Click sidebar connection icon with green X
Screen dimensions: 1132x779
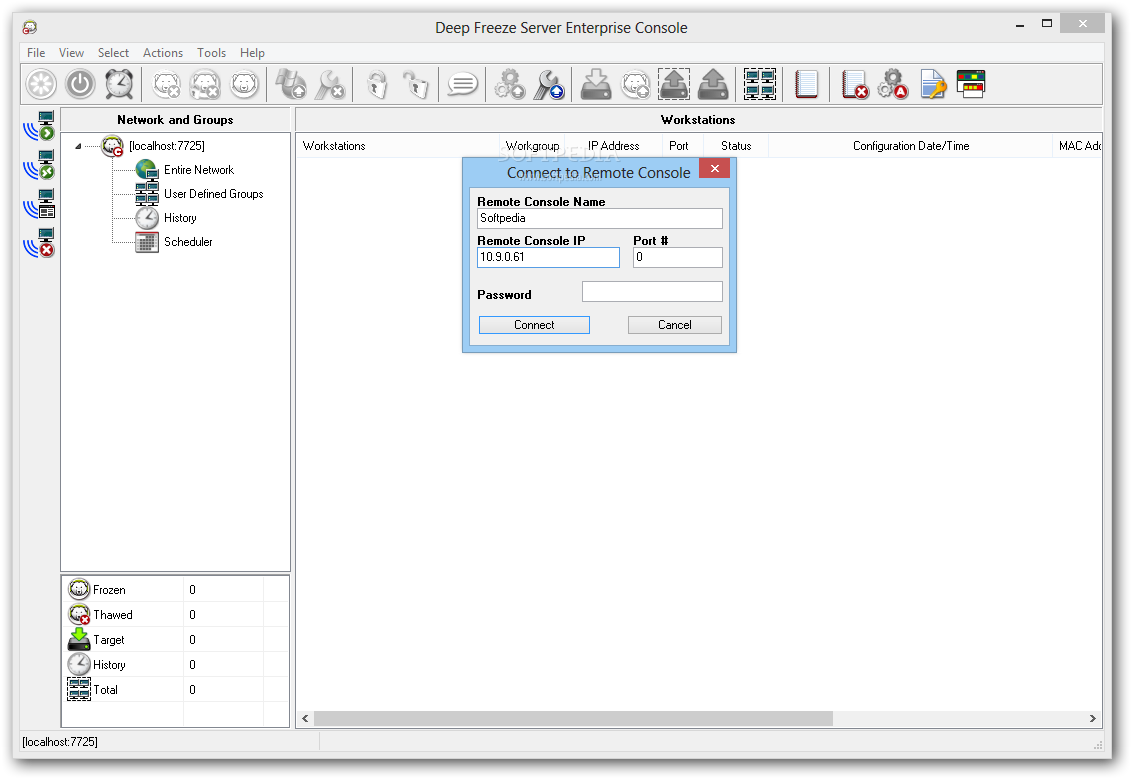(39, 165)
